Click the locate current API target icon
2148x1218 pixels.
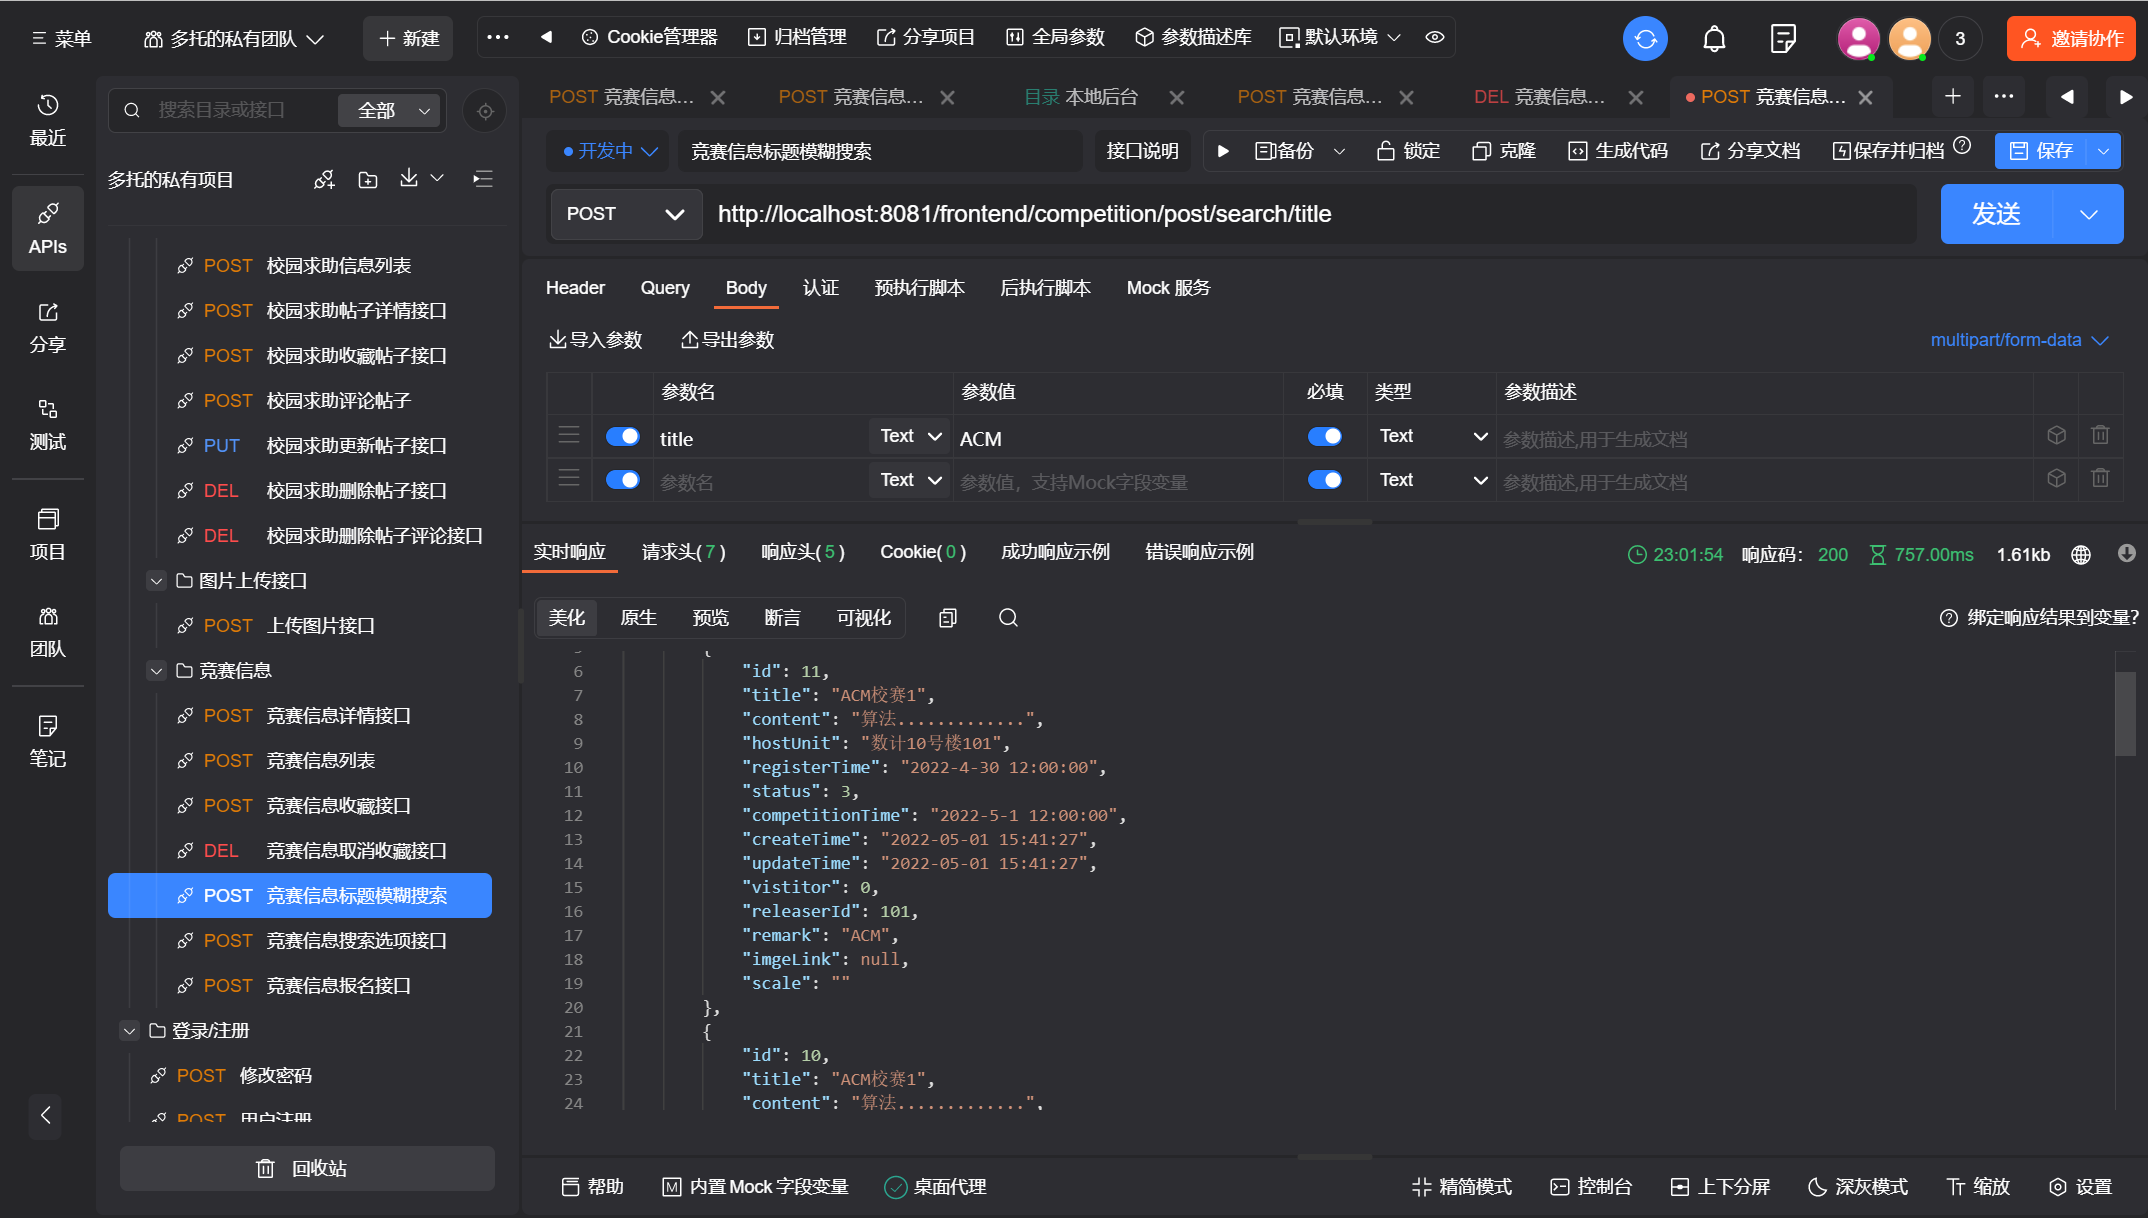click(485, 111)
